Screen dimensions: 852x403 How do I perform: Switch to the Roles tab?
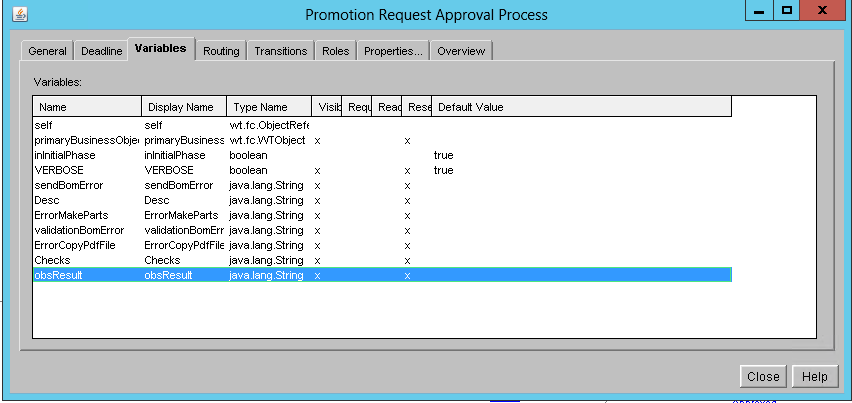point(335,51)
